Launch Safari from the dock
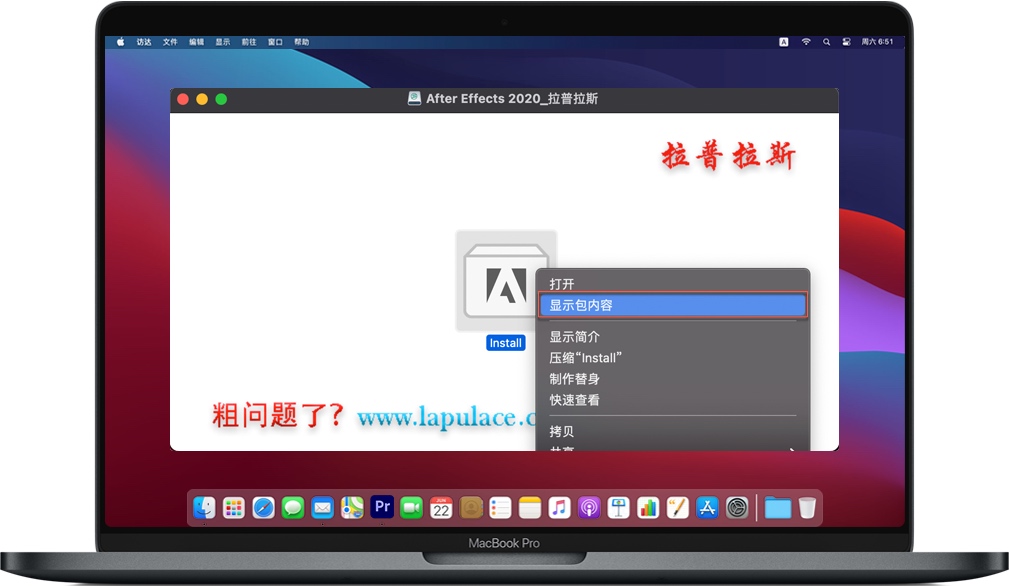 263,508
